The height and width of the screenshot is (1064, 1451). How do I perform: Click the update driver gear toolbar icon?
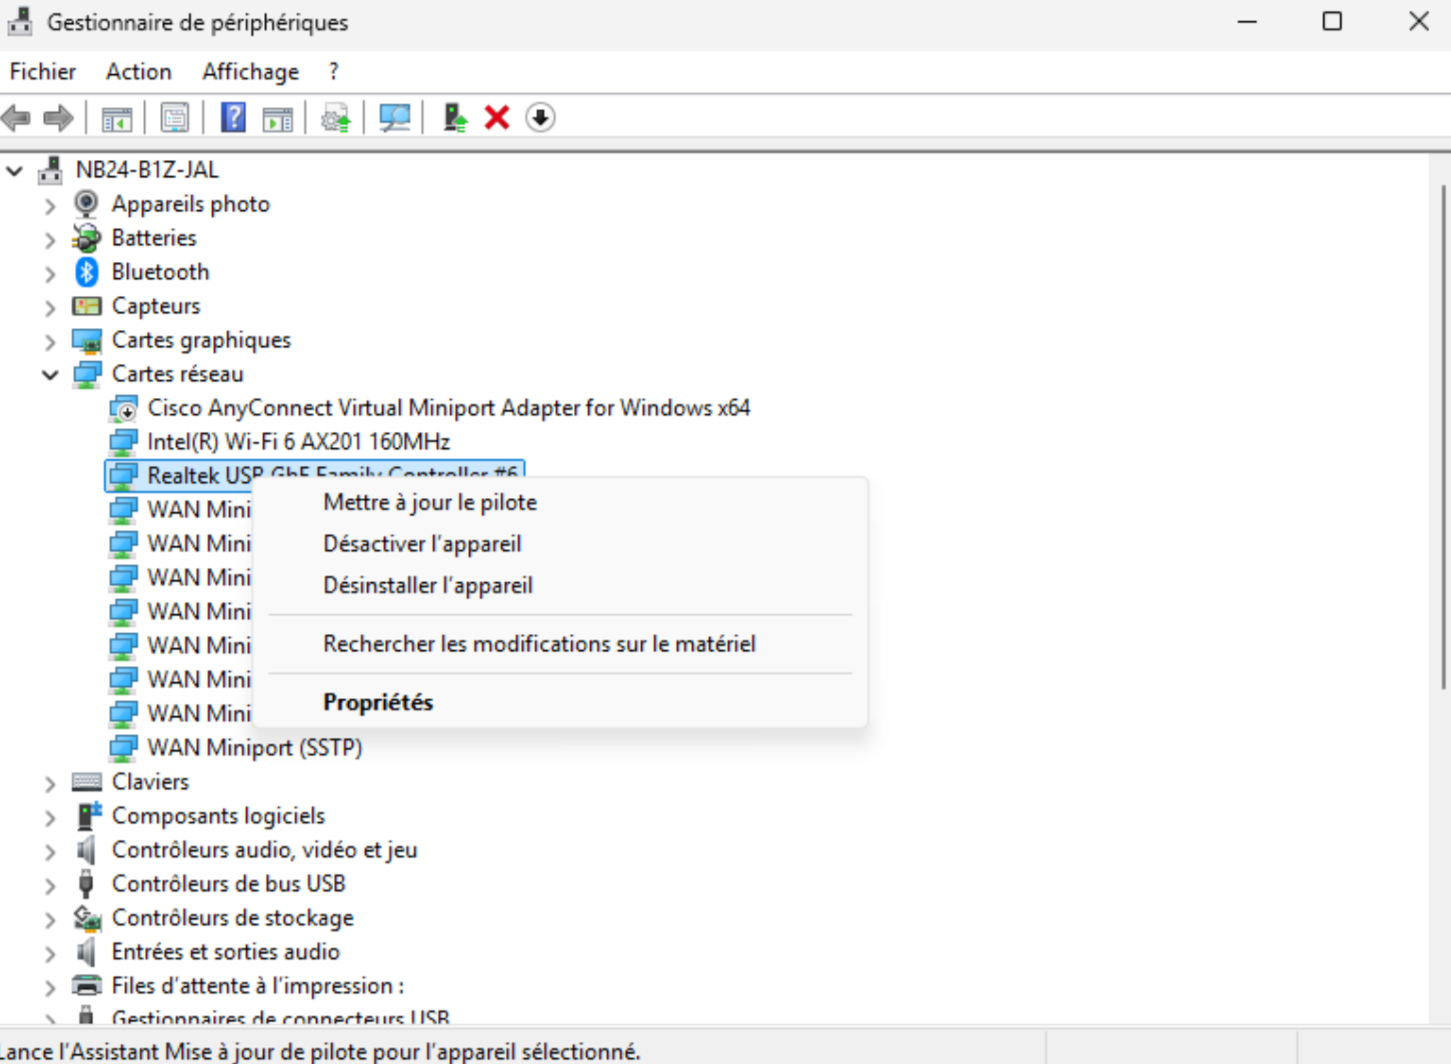coord(335,118)
